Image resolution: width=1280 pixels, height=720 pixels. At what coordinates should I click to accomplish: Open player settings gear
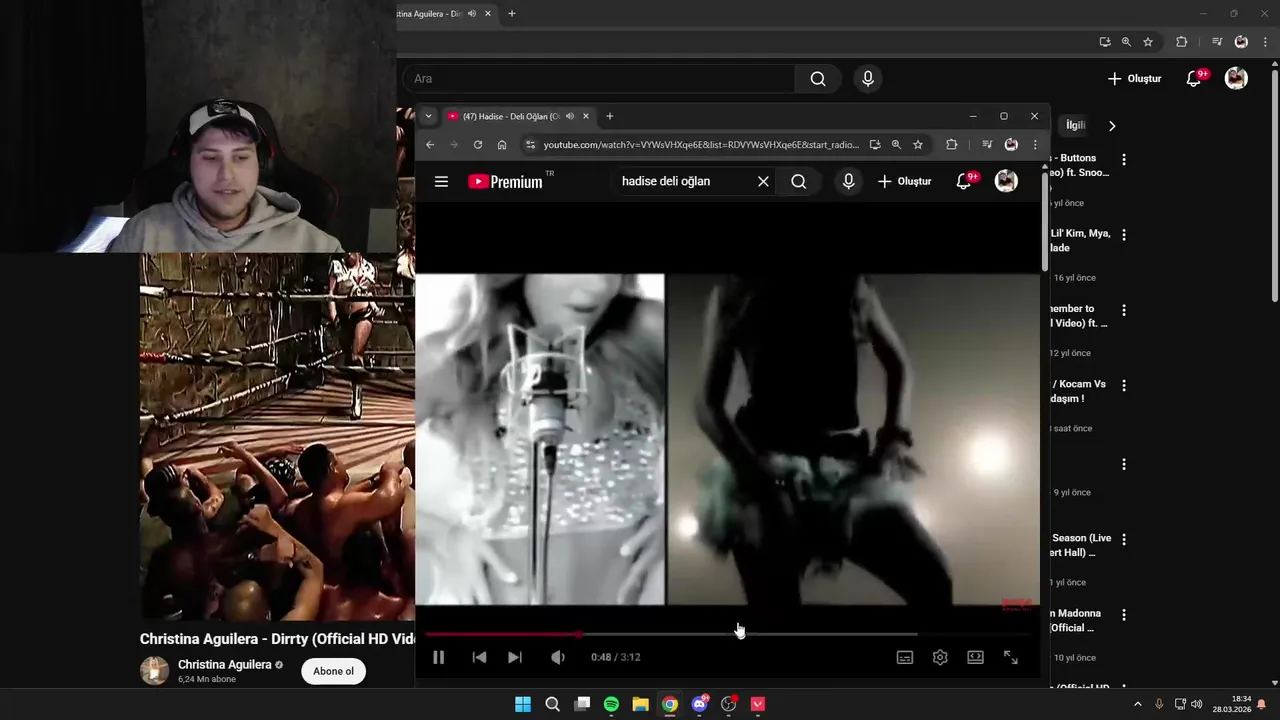(x=940, y=657)
